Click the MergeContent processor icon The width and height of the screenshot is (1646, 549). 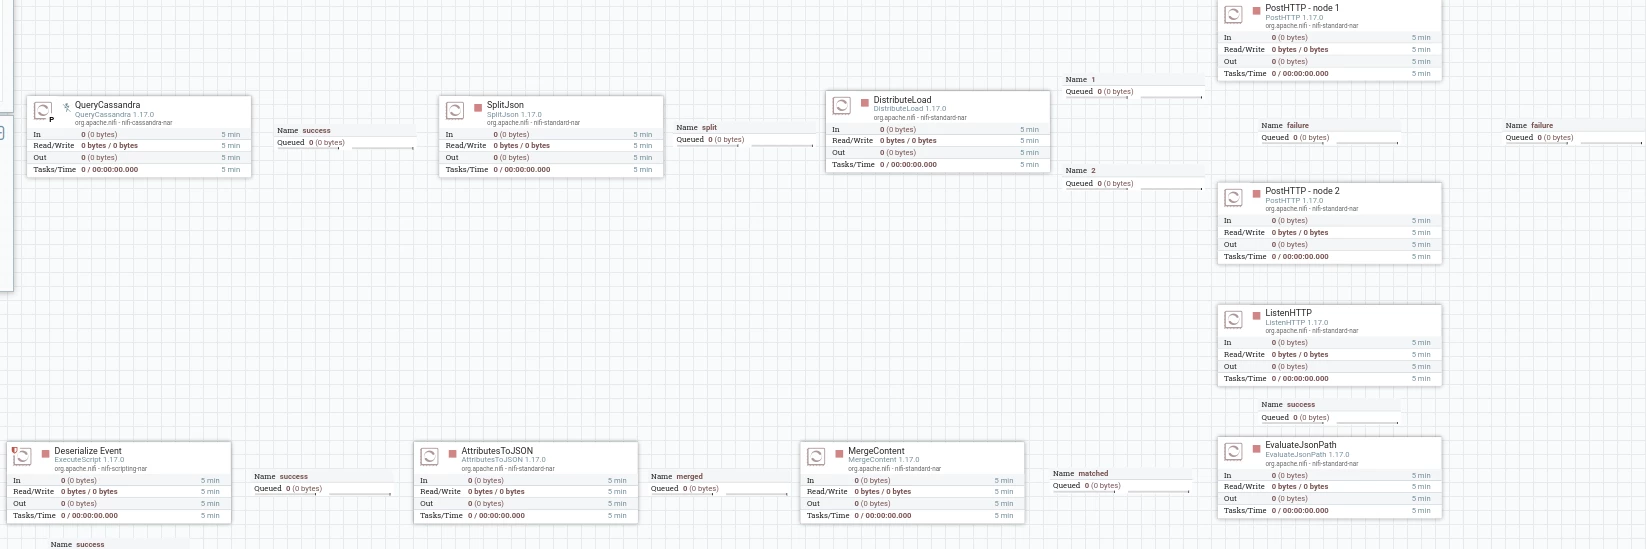point(816,456)
